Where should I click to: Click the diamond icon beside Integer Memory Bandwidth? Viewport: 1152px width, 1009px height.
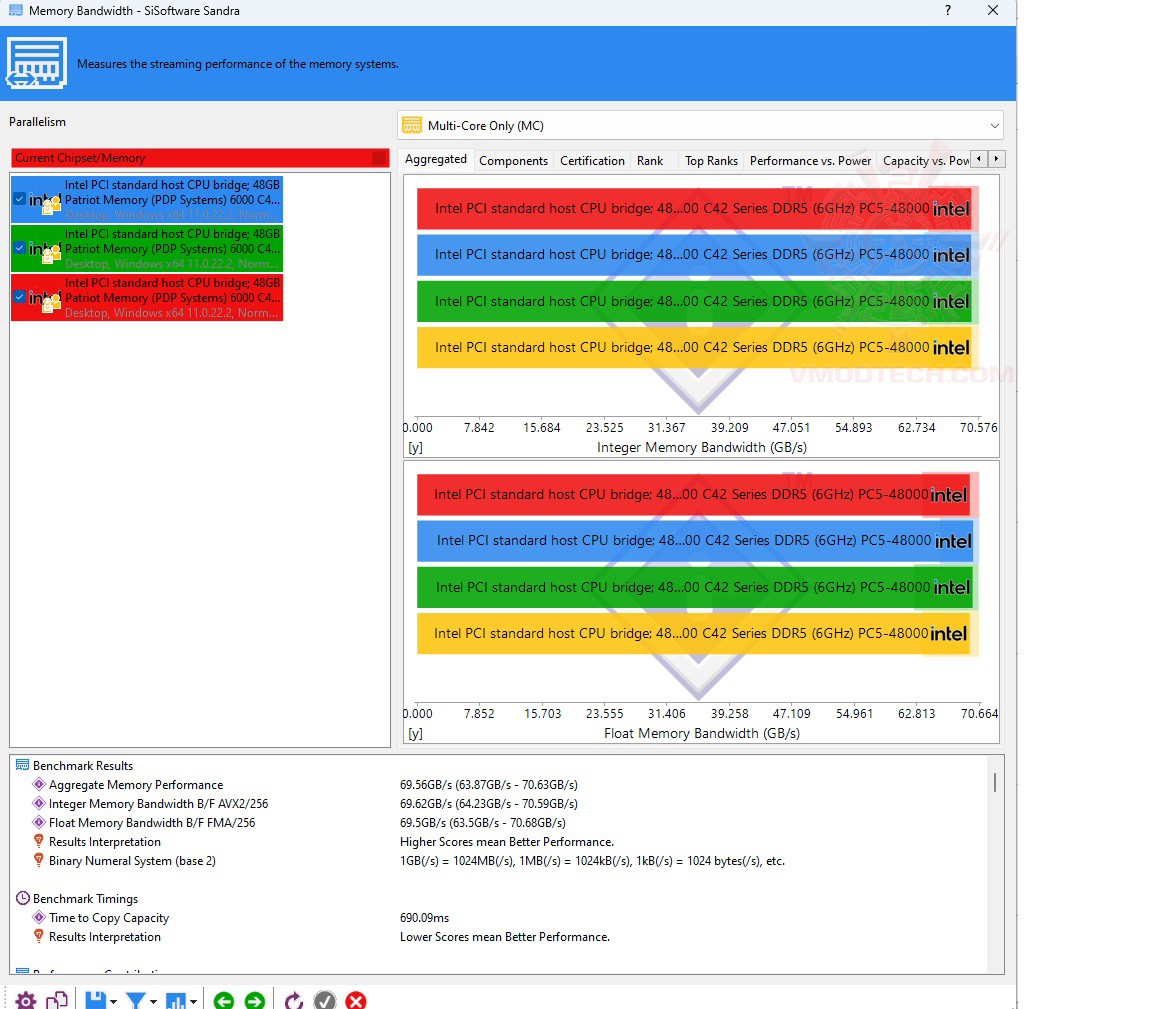coord(39,803)
